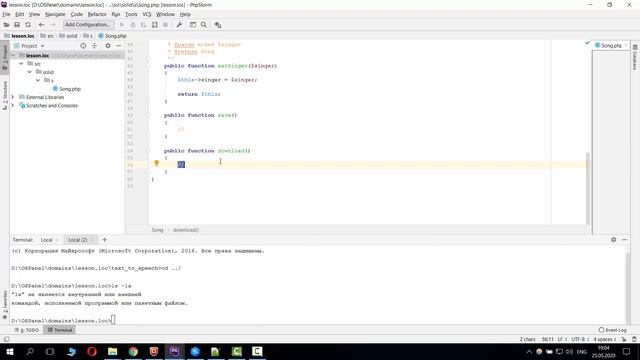640x360 pixels.
Task: Toggle the TODO tool window button
Action: [27, 330]
